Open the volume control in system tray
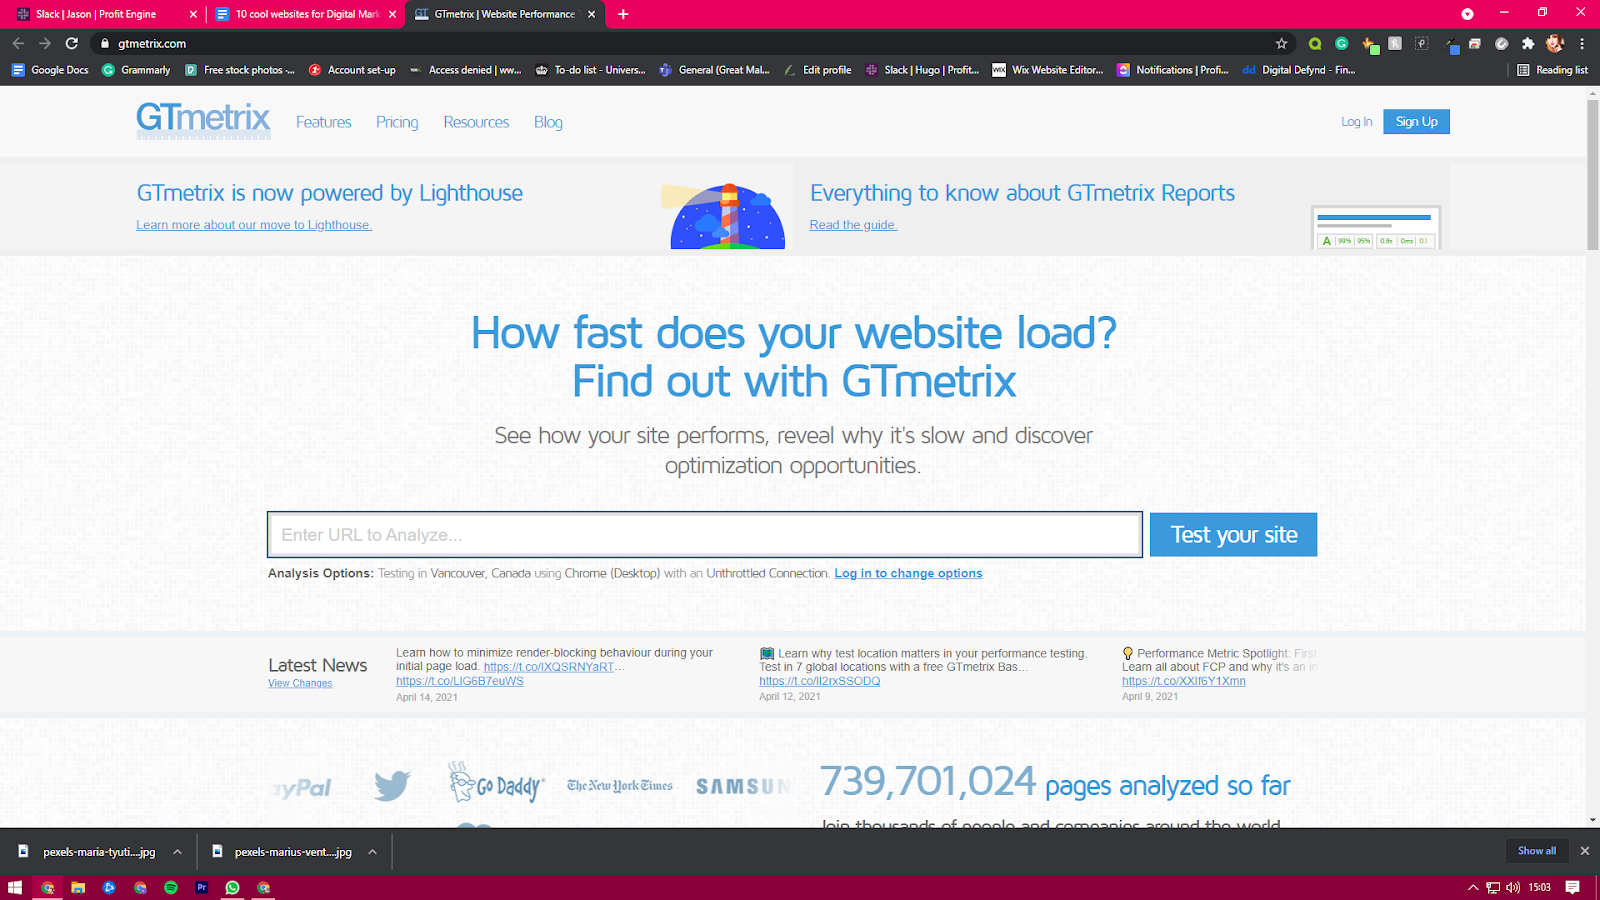The width and height of the screenshot is (1600, 900). [1513, 887]
